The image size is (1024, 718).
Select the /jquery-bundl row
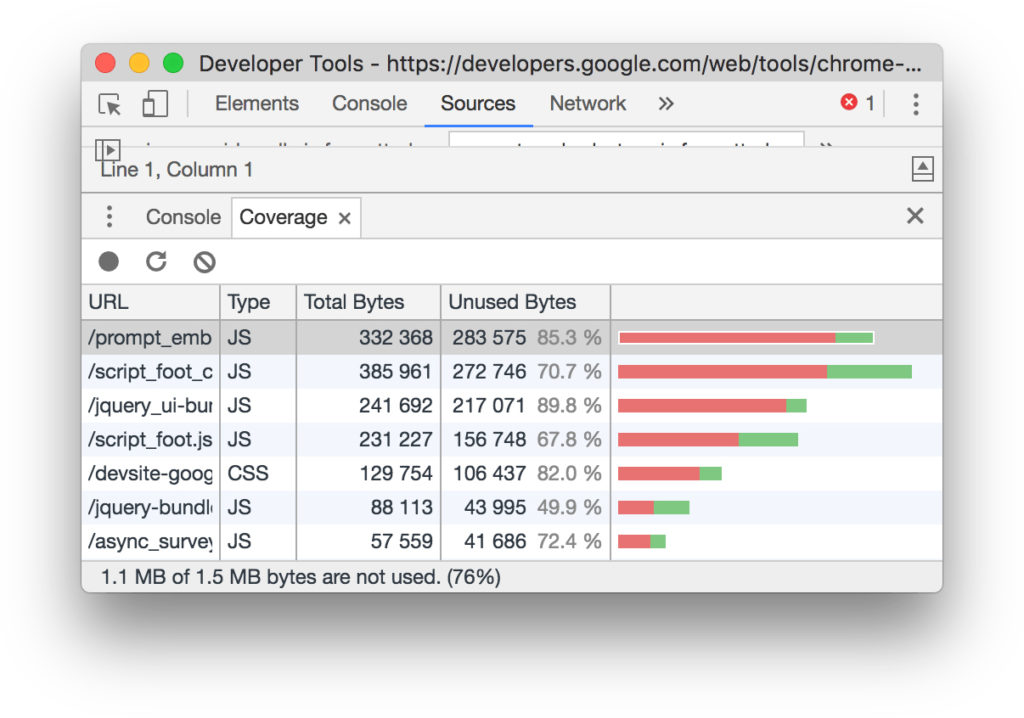(x=512, y=507)
